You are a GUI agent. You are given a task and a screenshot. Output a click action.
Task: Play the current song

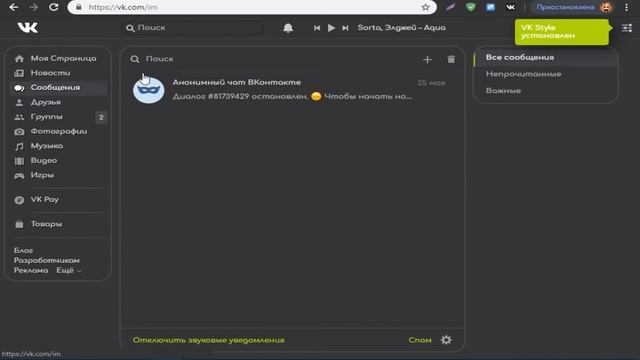tap(331, 28)
